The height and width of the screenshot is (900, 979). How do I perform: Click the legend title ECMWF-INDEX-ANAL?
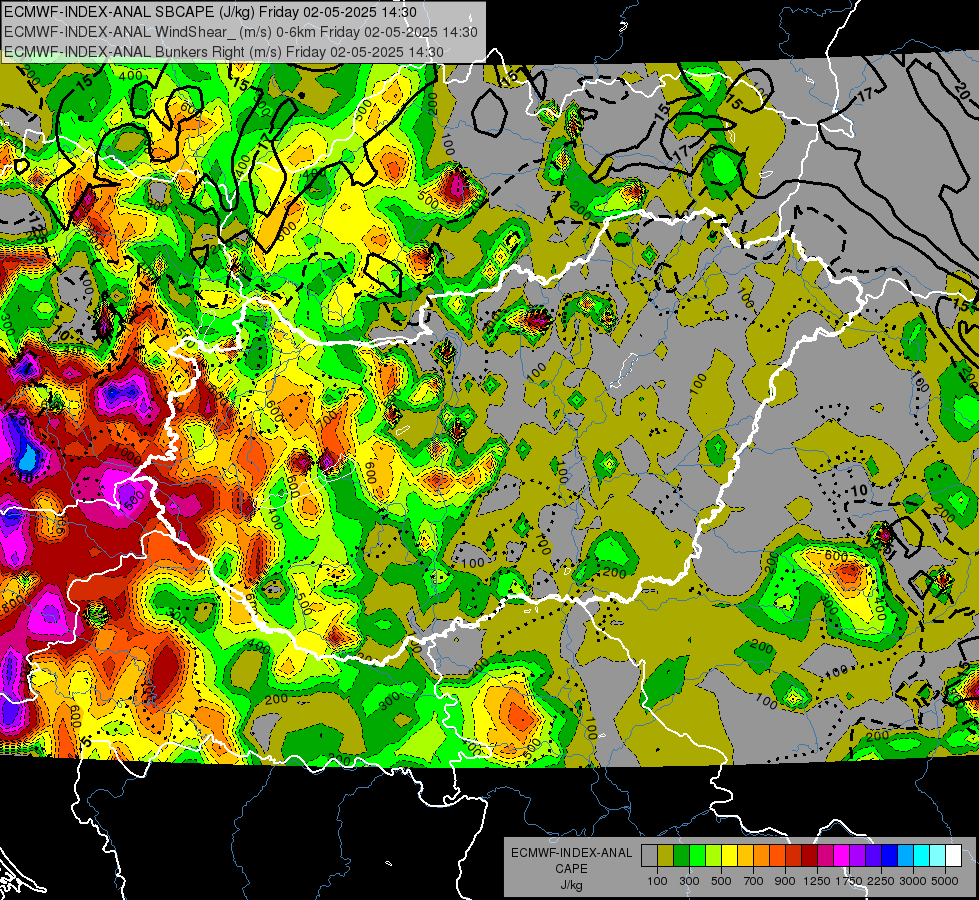pos(571,853)
